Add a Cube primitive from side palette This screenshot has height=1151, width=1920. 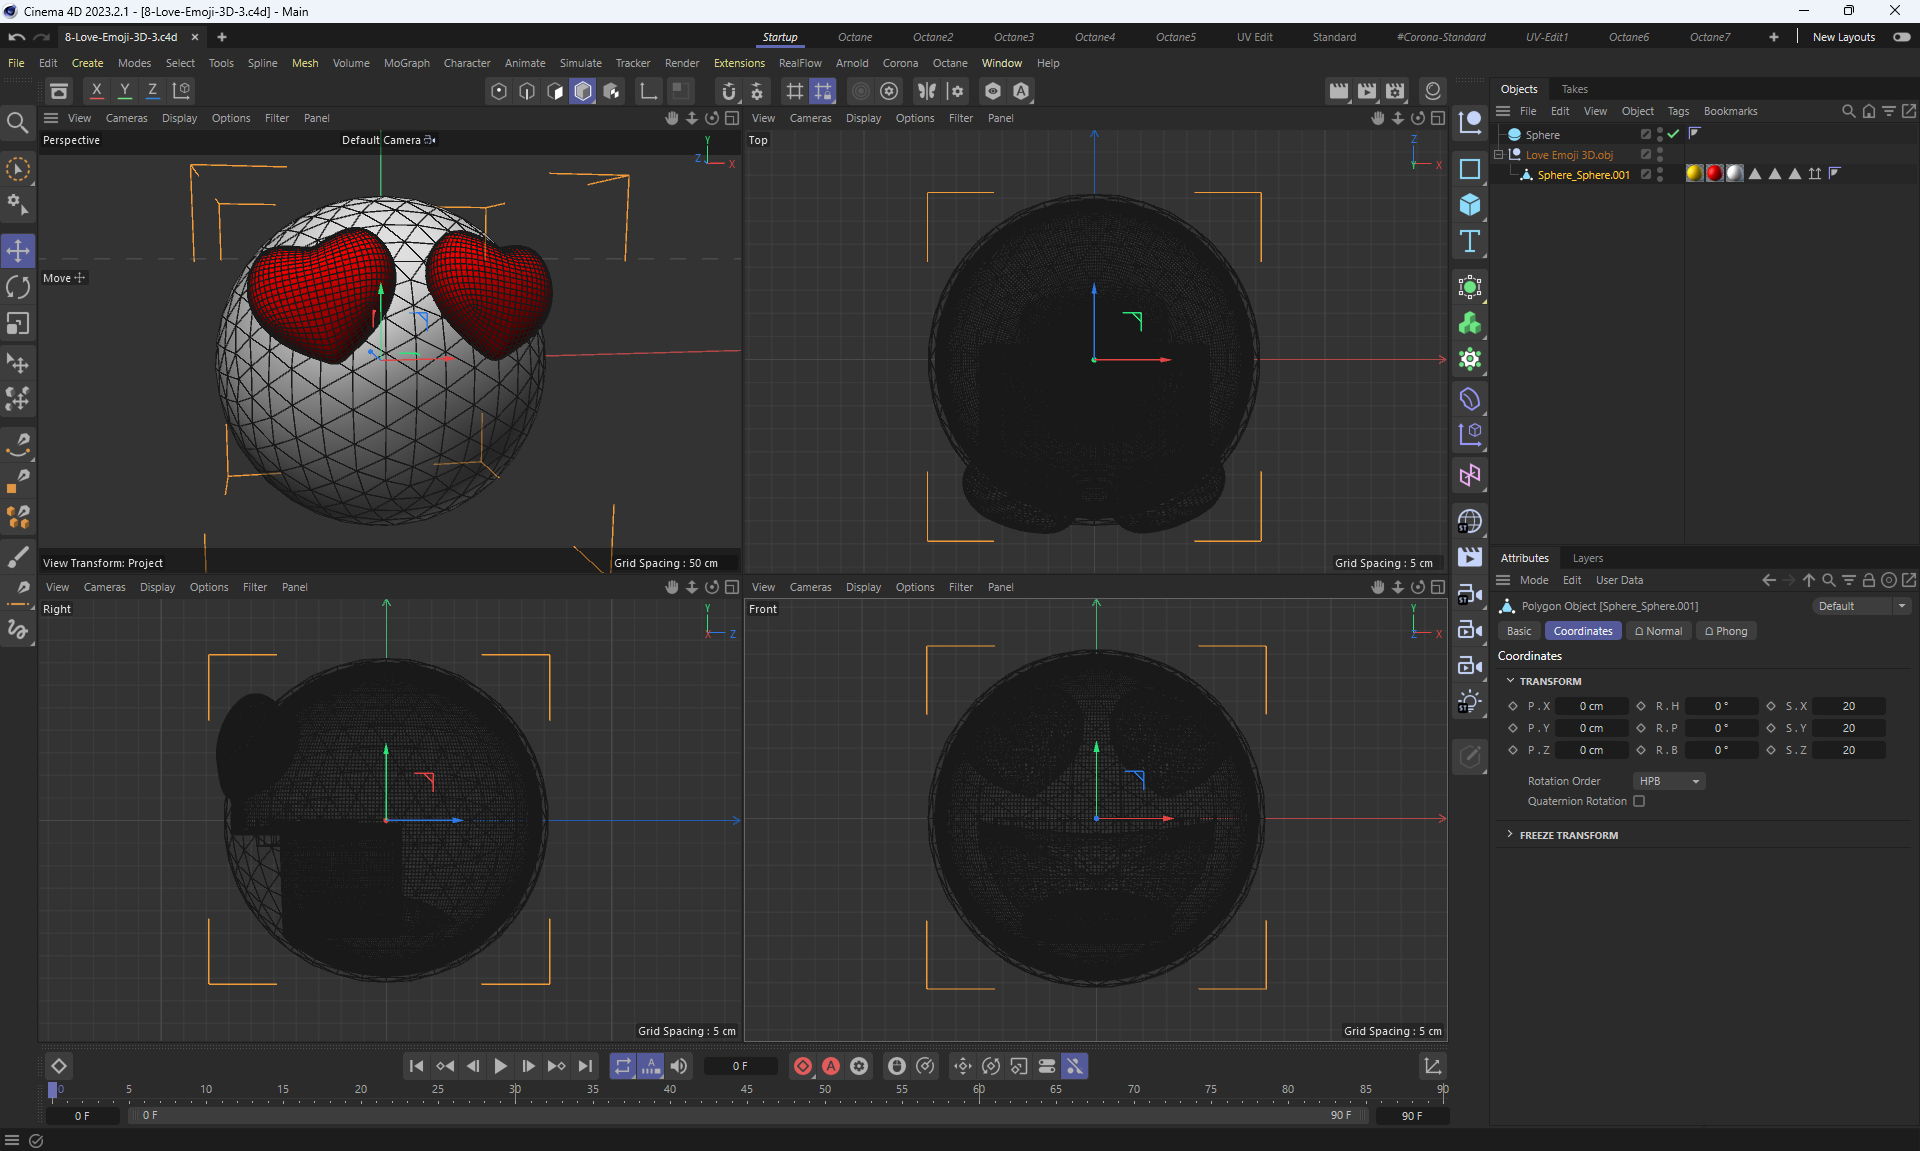(1469, 205)
